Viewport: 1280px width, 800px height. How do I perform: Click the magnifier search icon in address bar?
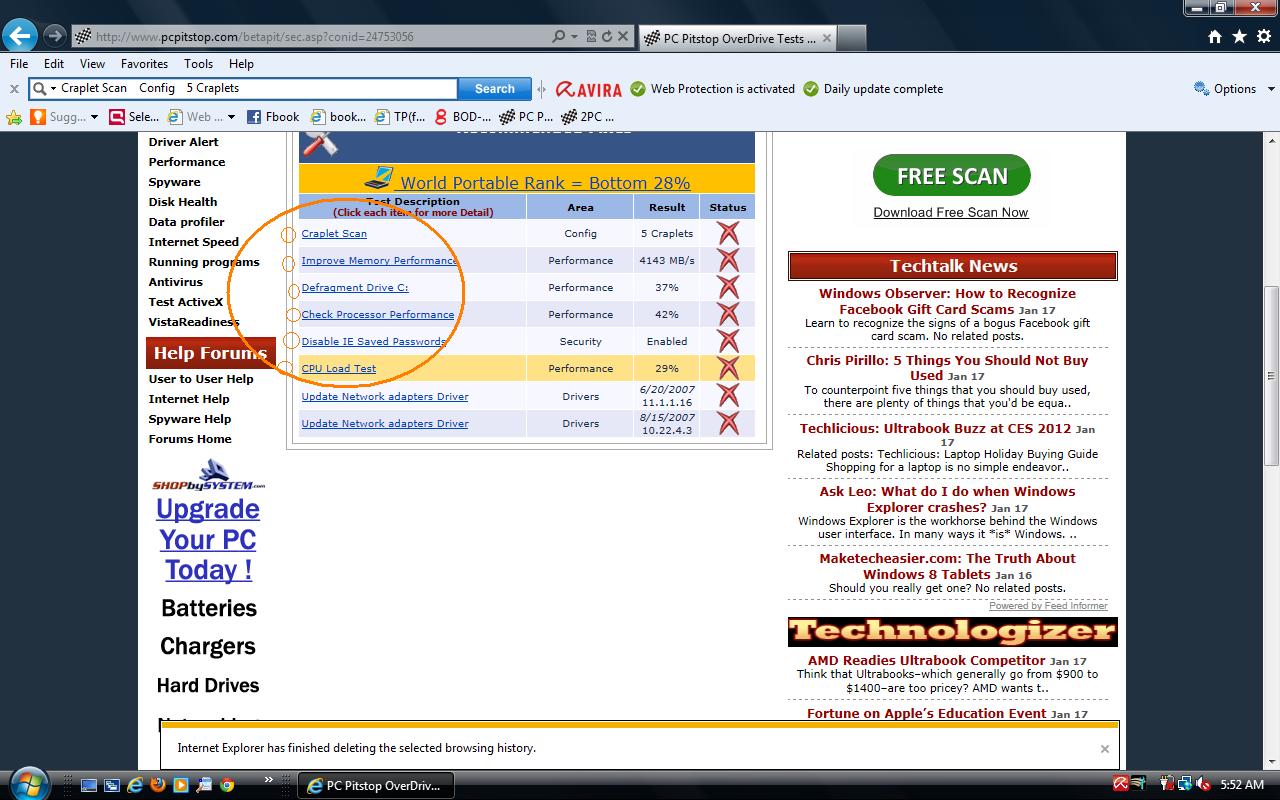558,36
